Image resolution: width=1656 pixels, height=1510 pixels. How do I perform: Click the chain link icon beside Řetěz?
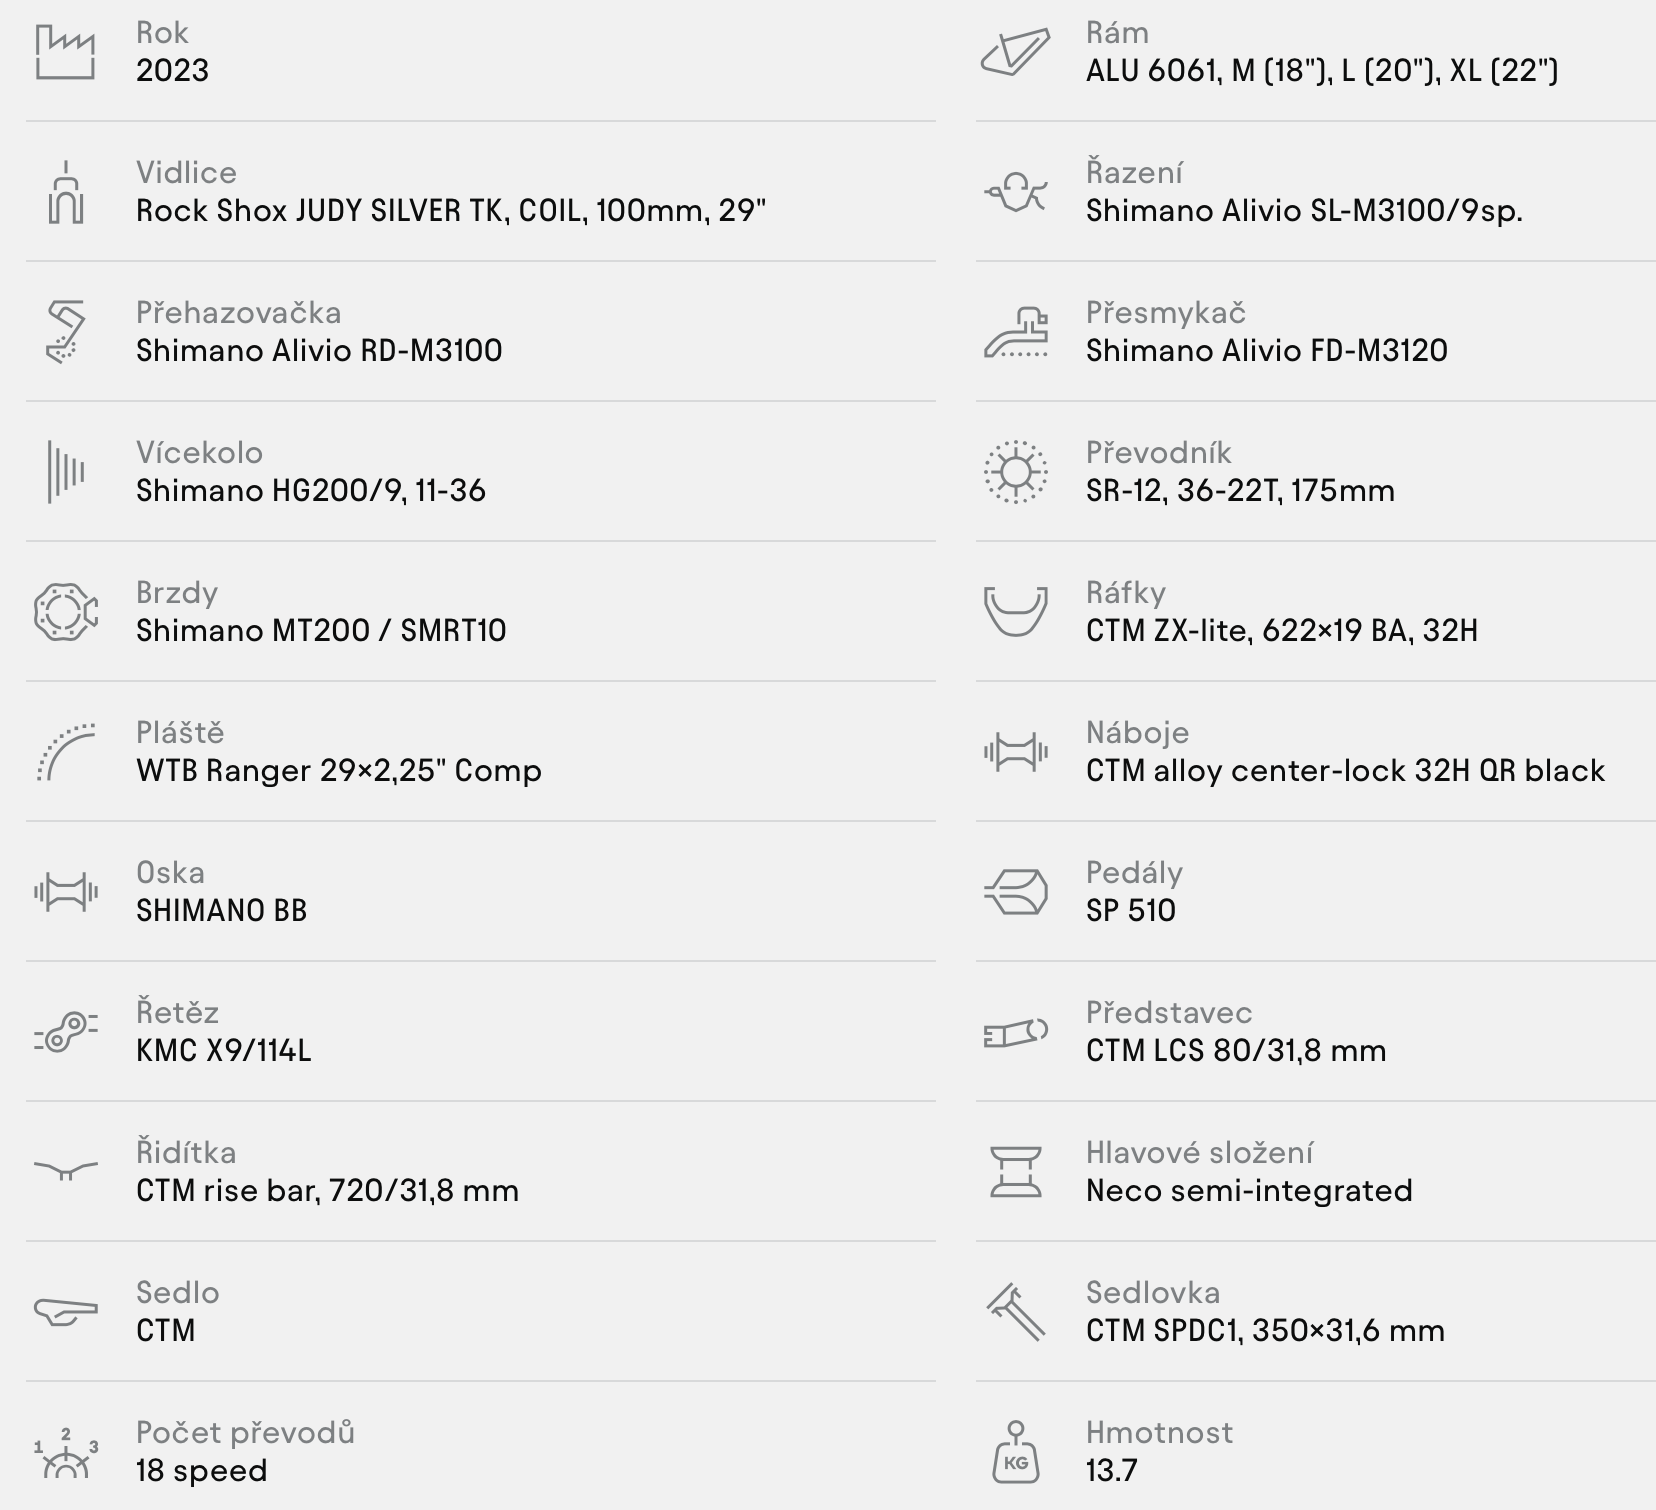(x=65, y=1032)
